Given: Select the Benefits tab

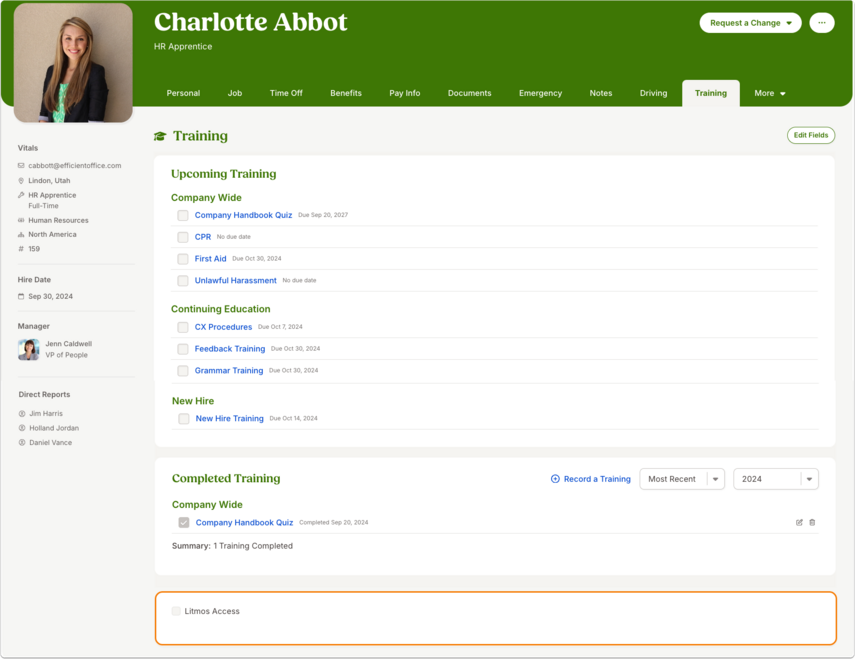Looking at the screenshot, I should tap(346, 93).
